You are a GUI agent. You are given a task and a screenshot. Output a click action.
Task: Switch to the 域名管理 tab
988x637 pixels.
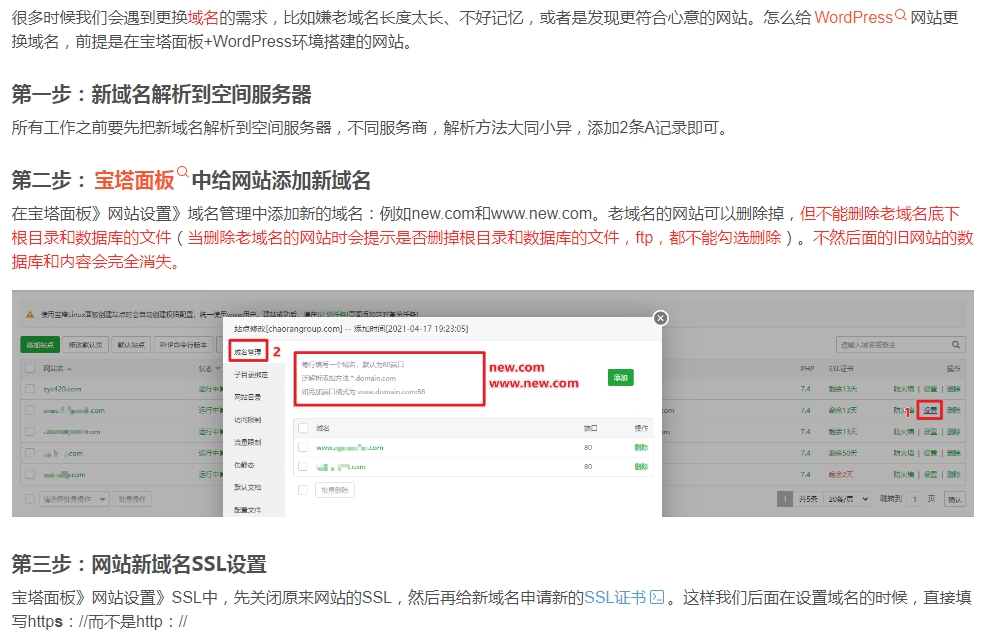tap(248, 352)
